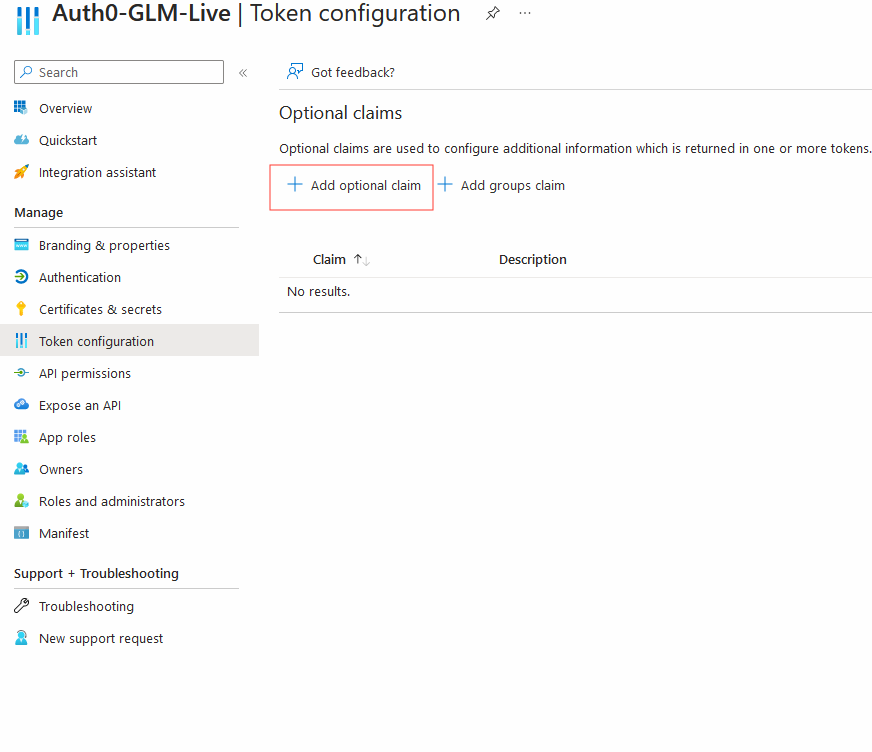Click the API permissions icon
The image size is (872, 752).
[21, 373]
